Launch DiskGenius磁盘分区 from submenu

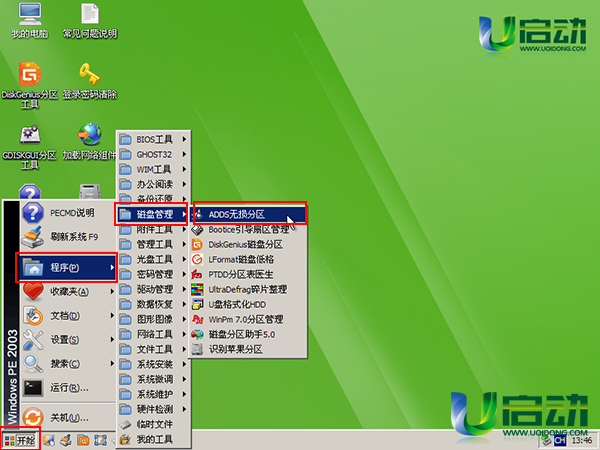click(248, 244)
